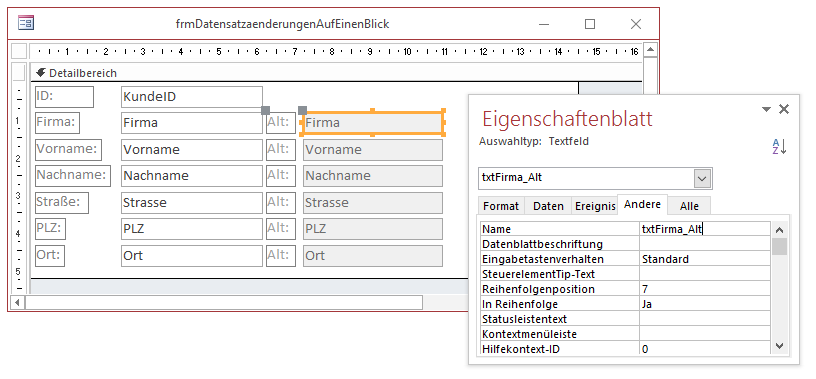
Task: Select the Alt: label next to Strasse
Action: pos(281,203)
